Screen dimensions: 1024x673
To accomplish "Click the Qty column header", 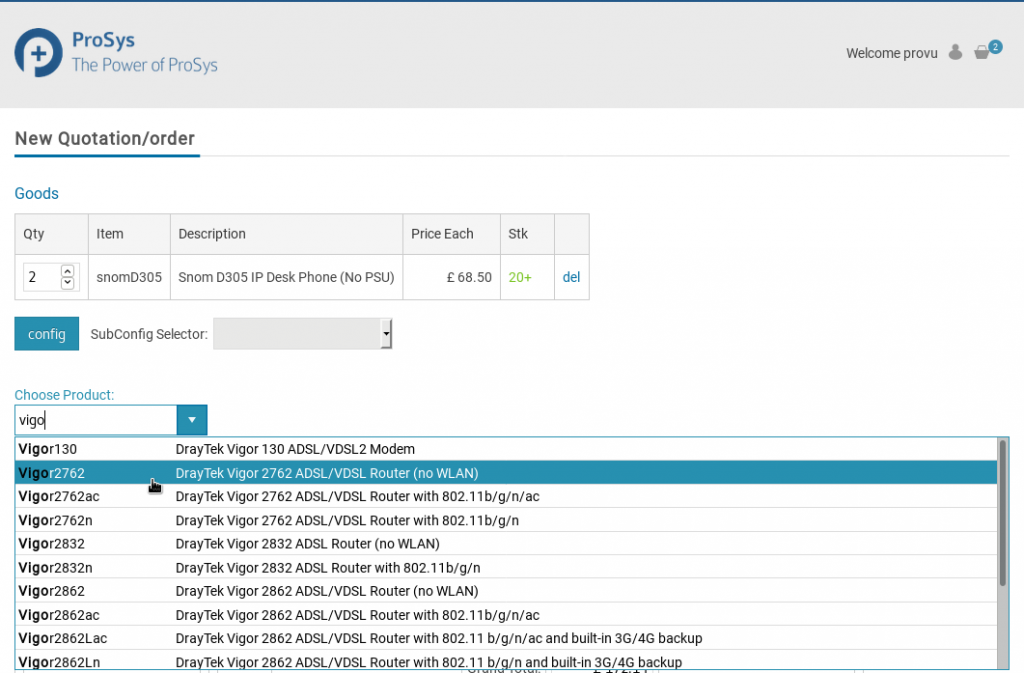I will tap(52, 234).
